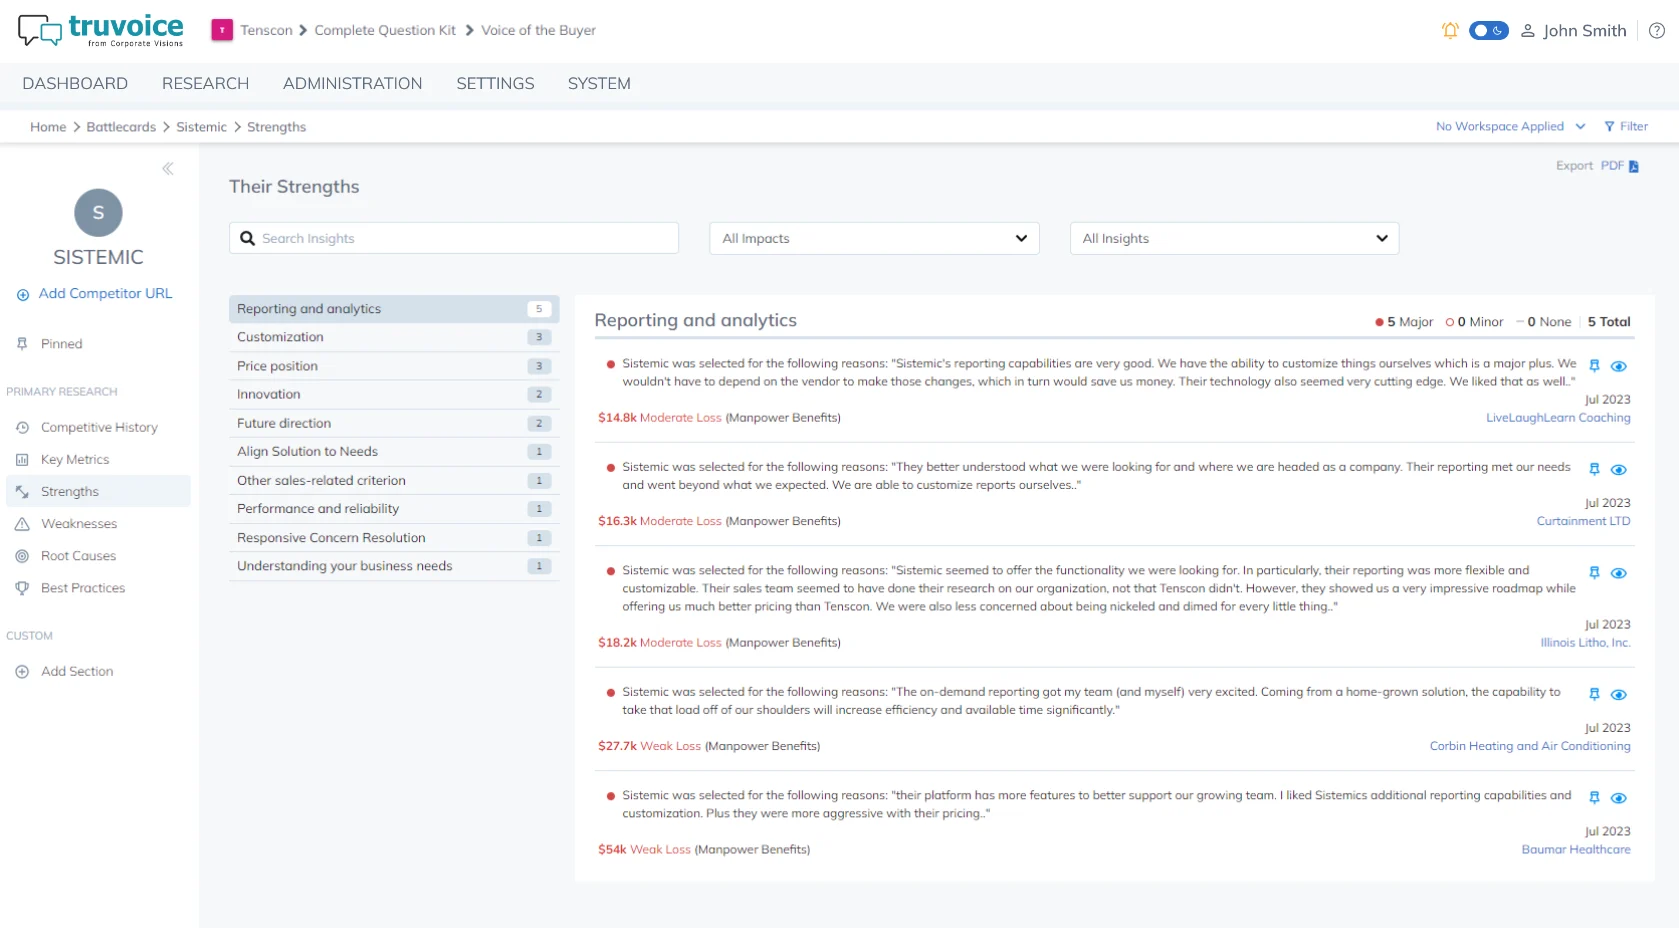The height and width of the screenshot is (928, 1679).
Task: Open the notifications bell
Action: (1450, 31)
